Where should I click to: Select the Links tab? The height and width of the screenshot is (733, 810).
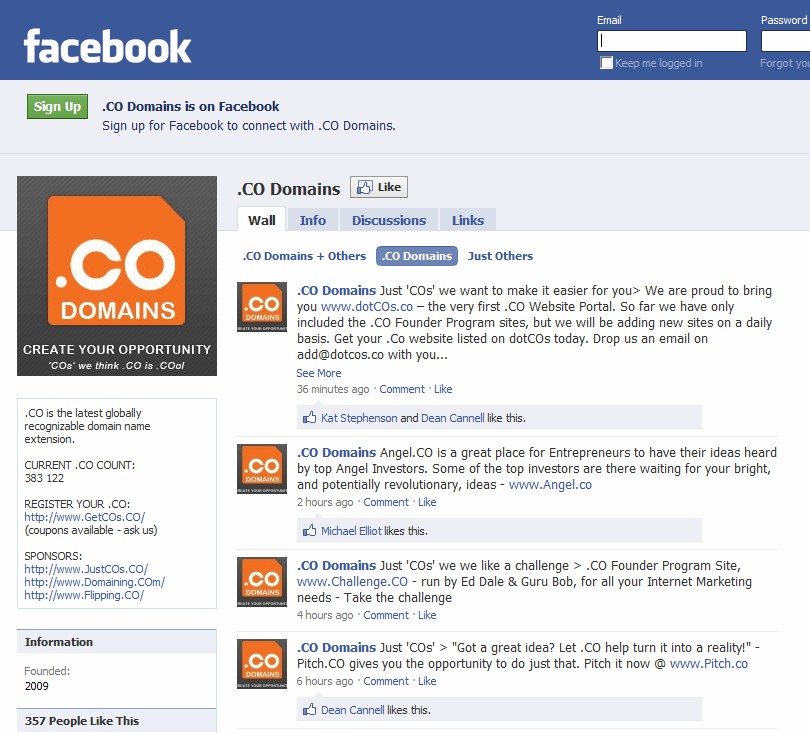coord(468,220)
